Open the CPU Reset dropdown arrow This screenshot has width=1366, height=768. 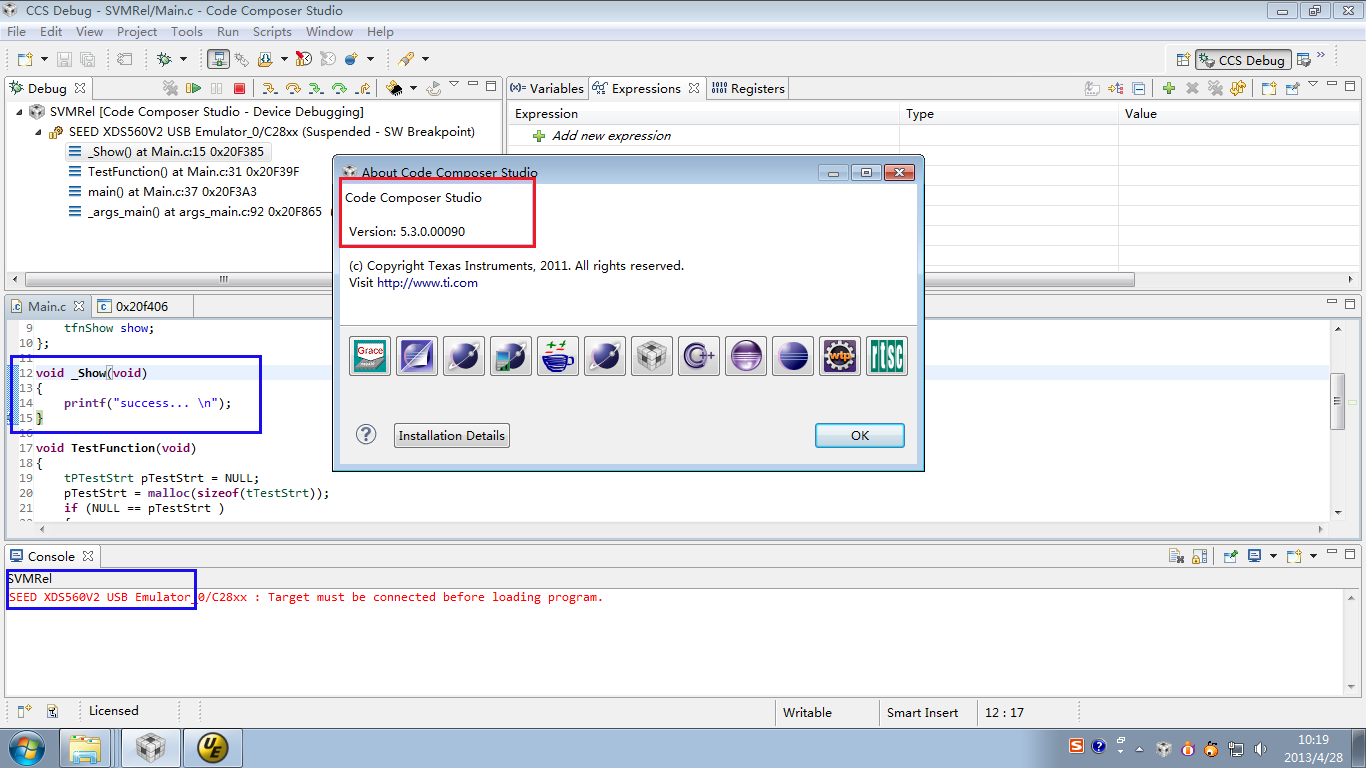click(x=413, y=89)
